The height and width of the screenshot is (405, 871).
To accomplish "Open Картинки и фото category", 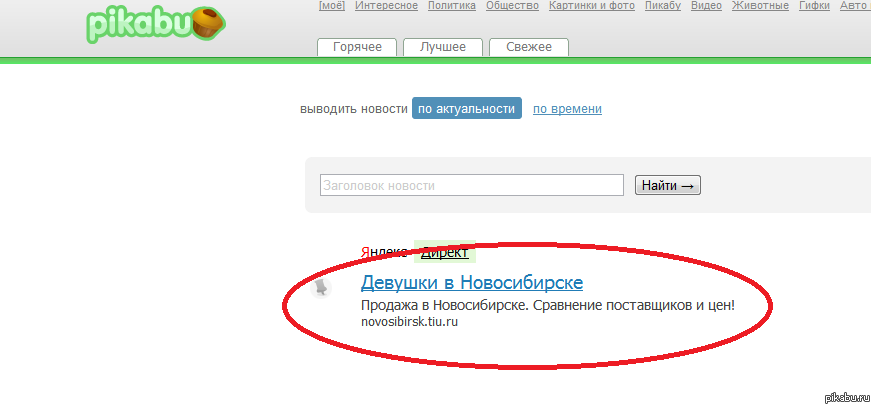I will 592,6.
